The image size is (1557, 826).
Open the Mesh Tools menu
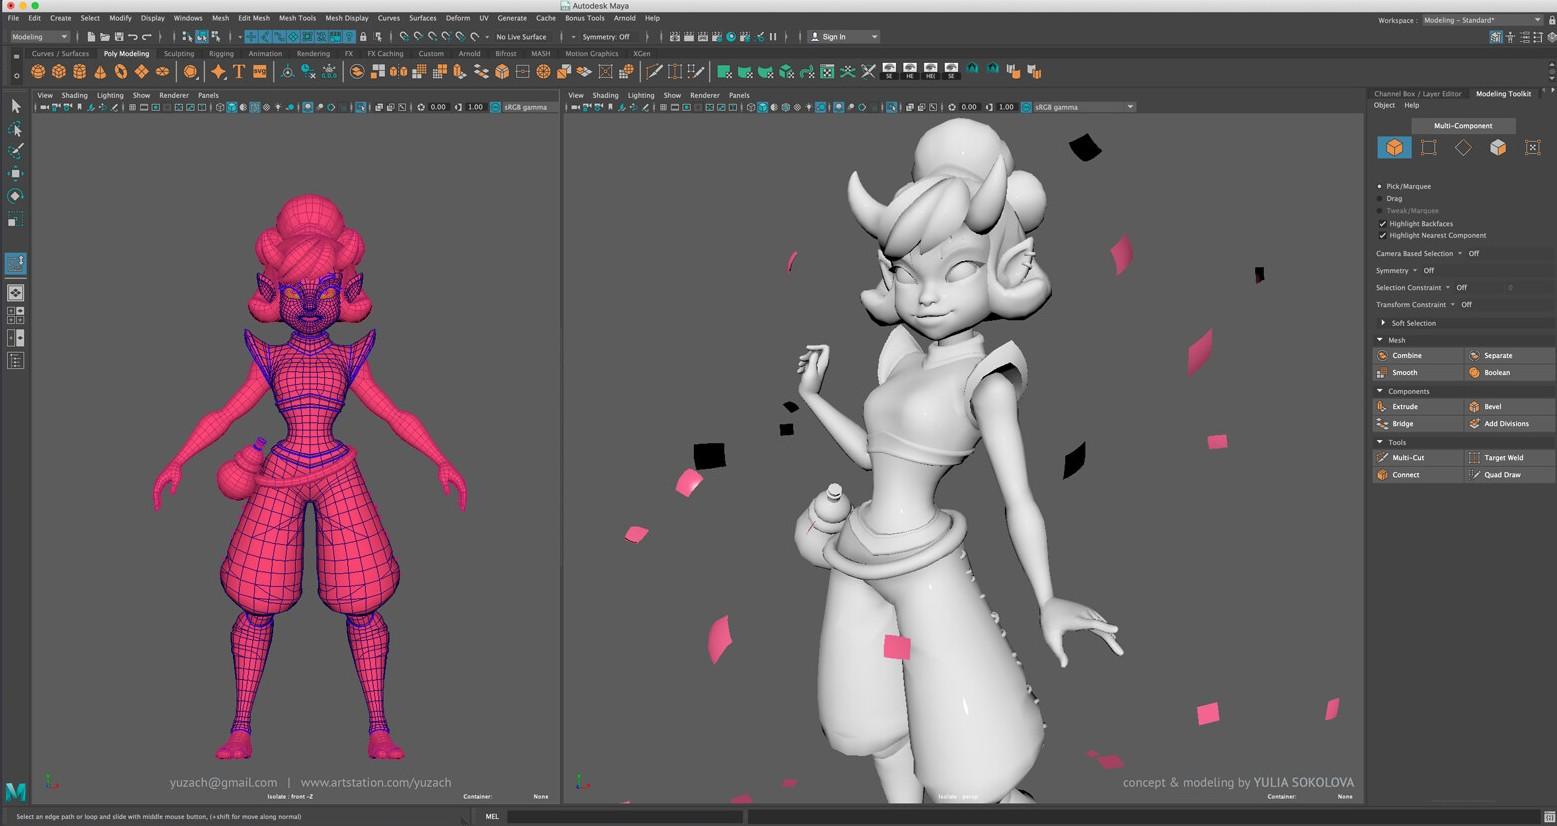tap(297, 18)
